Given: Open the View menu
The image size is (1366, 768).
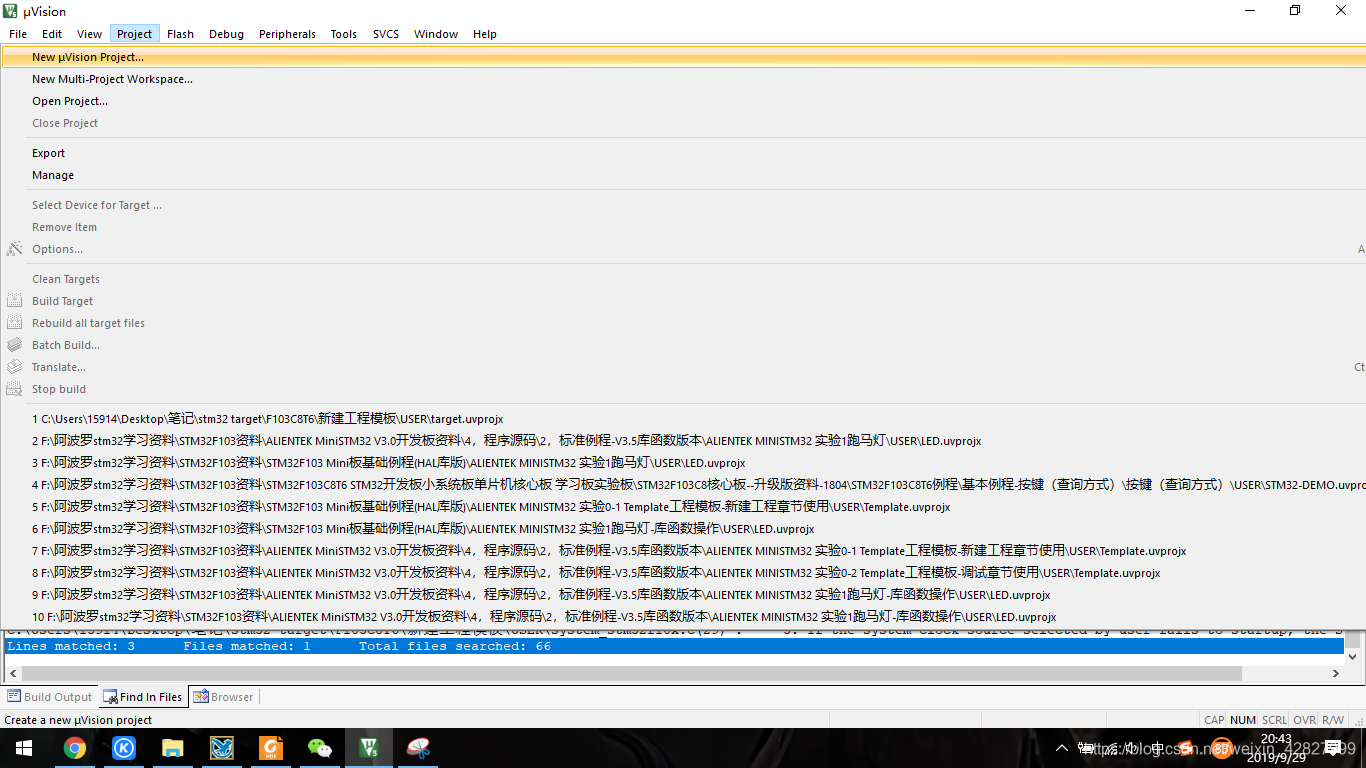Looking at the screenshot, I should pyautogui.click(x=90, y=34).
